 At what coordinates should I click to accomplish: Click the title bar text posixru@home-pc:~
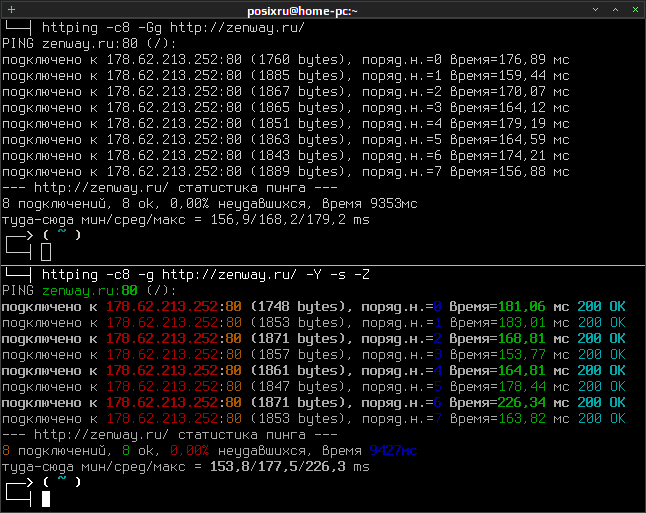point(302,11)
